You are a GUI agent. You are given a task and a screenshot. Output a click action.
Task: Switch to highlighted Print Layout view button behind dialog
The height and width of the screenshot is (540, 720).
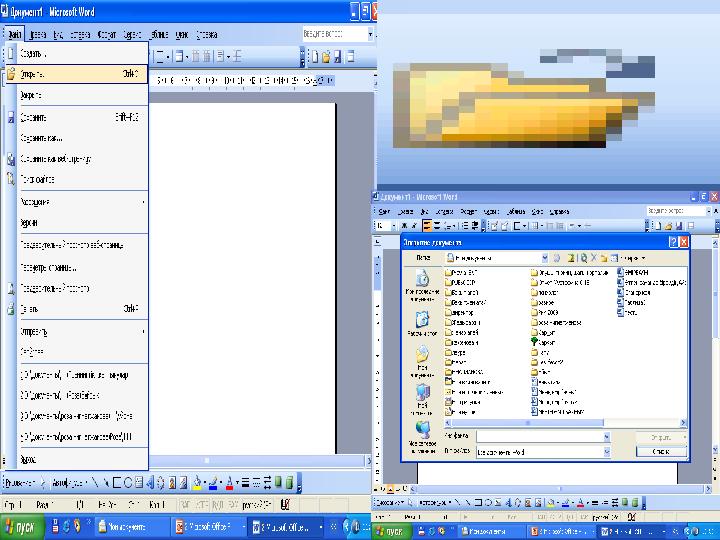click(390, 489)
